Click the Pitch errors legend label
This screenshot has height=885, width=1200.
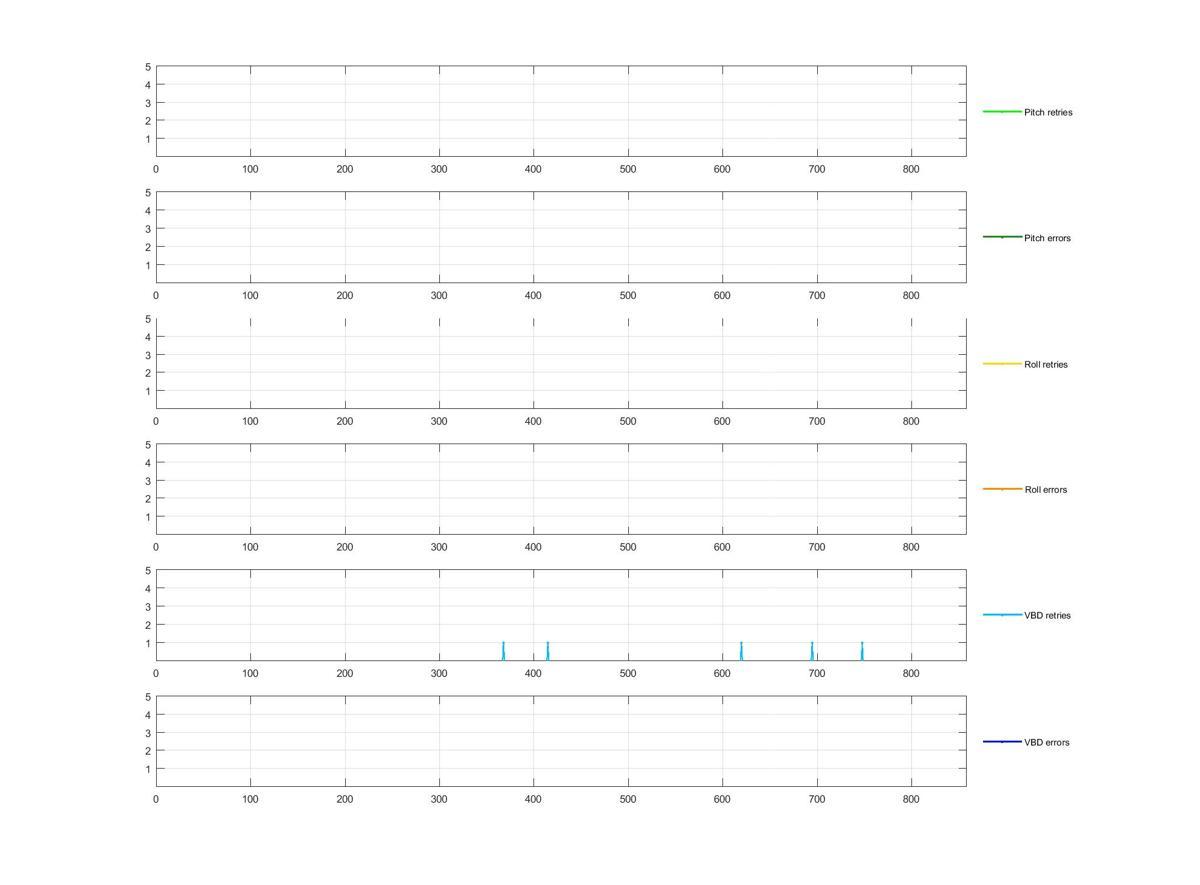click(1047, 238)
